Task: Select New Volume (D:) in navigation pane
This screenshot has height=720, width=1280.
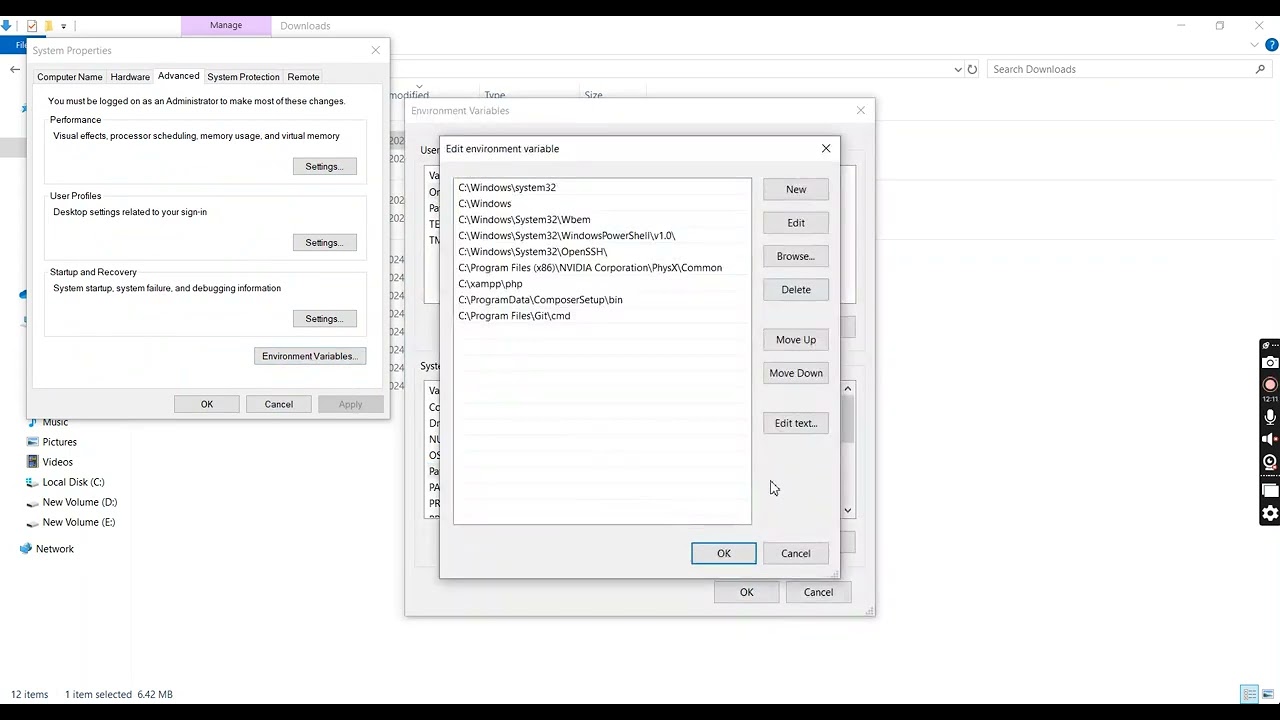Action: pyautogui.click(x=79, y=502)
